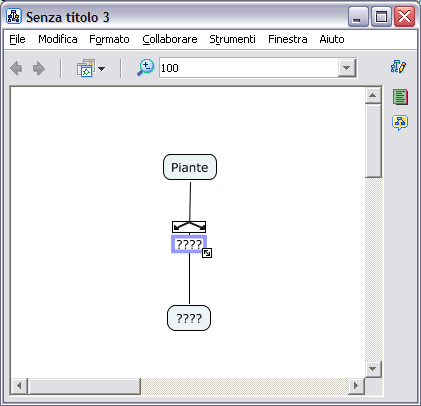Click the horizontal scrollbar right arrow
This screenshot has height=406, width=421.
coord(356,386)
